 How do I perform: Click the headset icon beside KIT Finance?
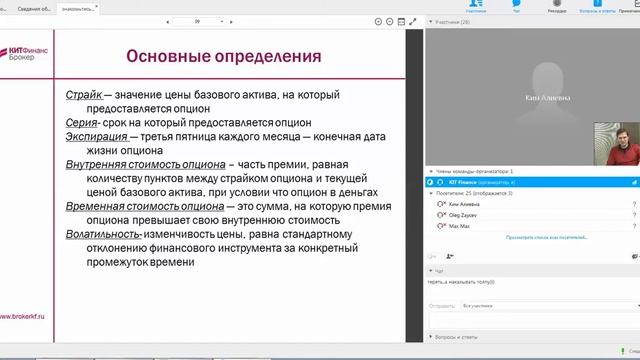(440, 182)
